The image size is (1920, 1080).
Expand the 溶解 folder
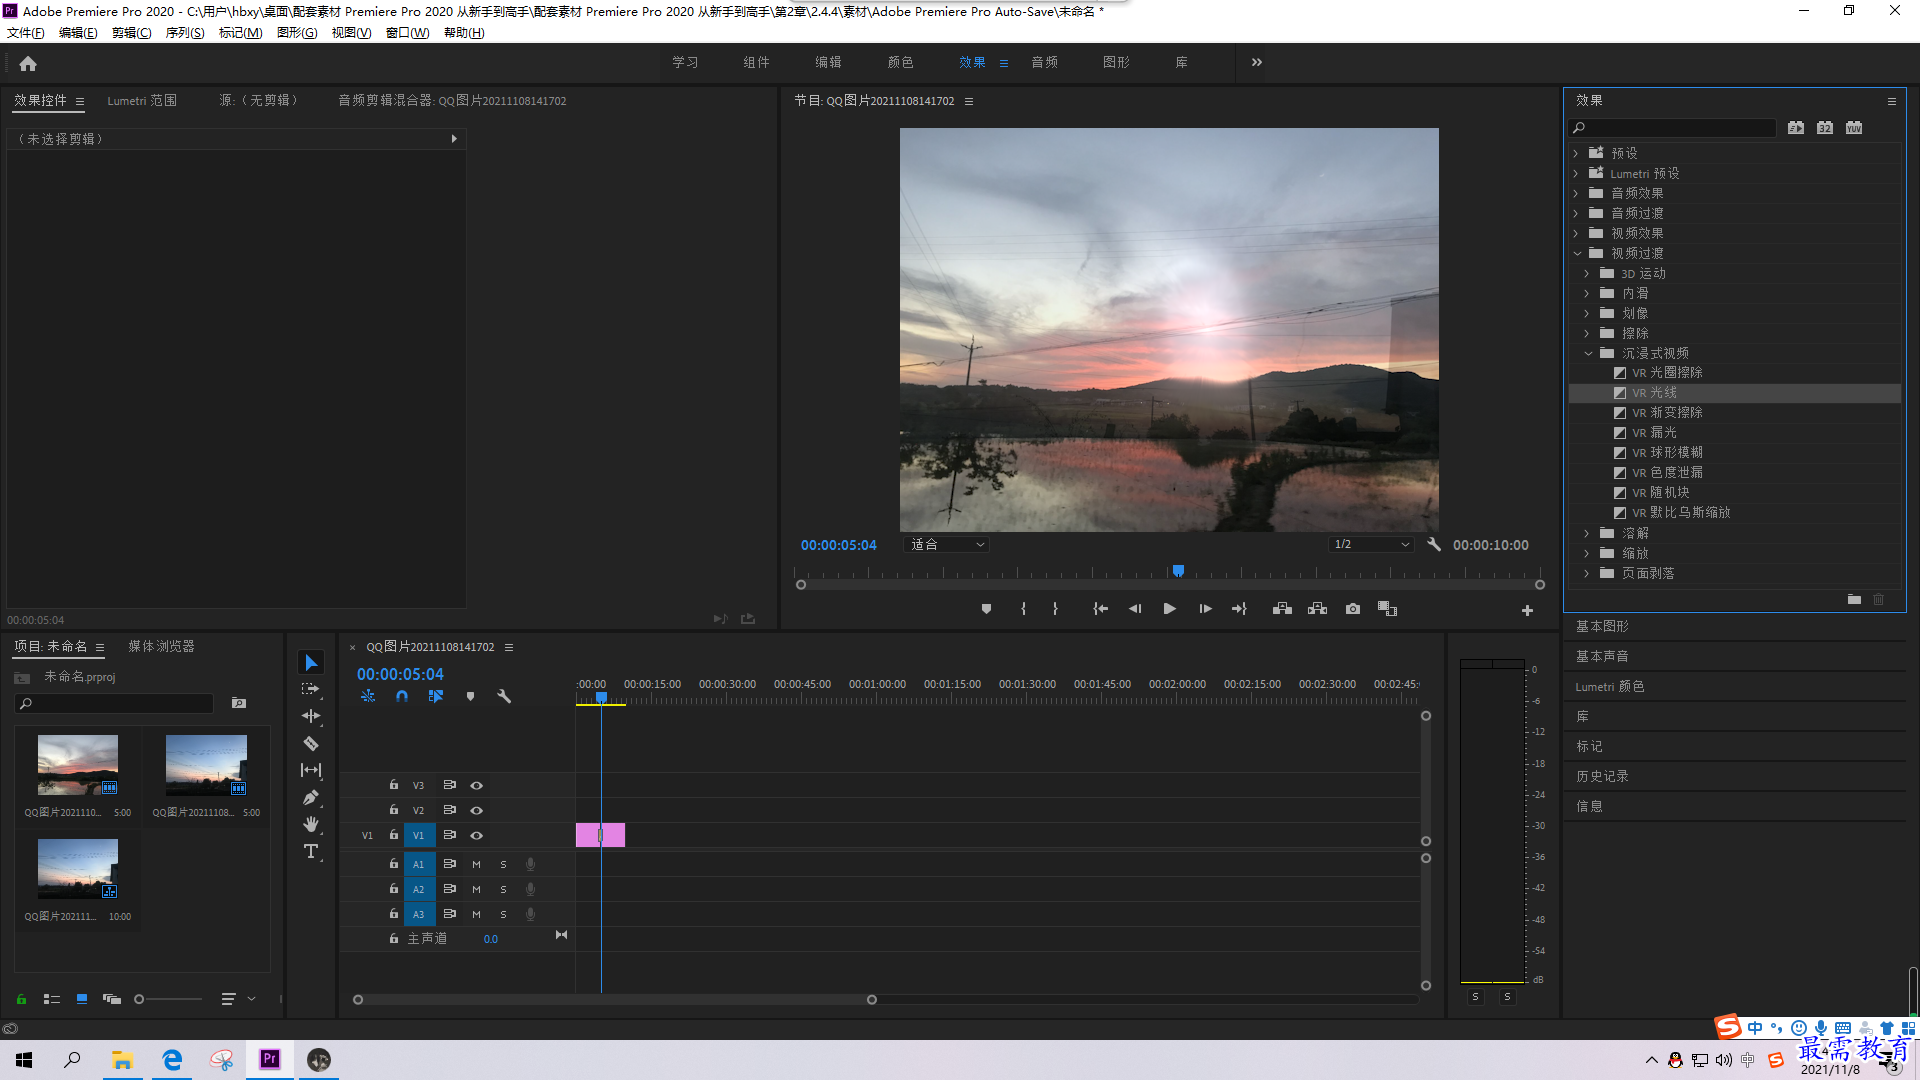[1587, 533]
